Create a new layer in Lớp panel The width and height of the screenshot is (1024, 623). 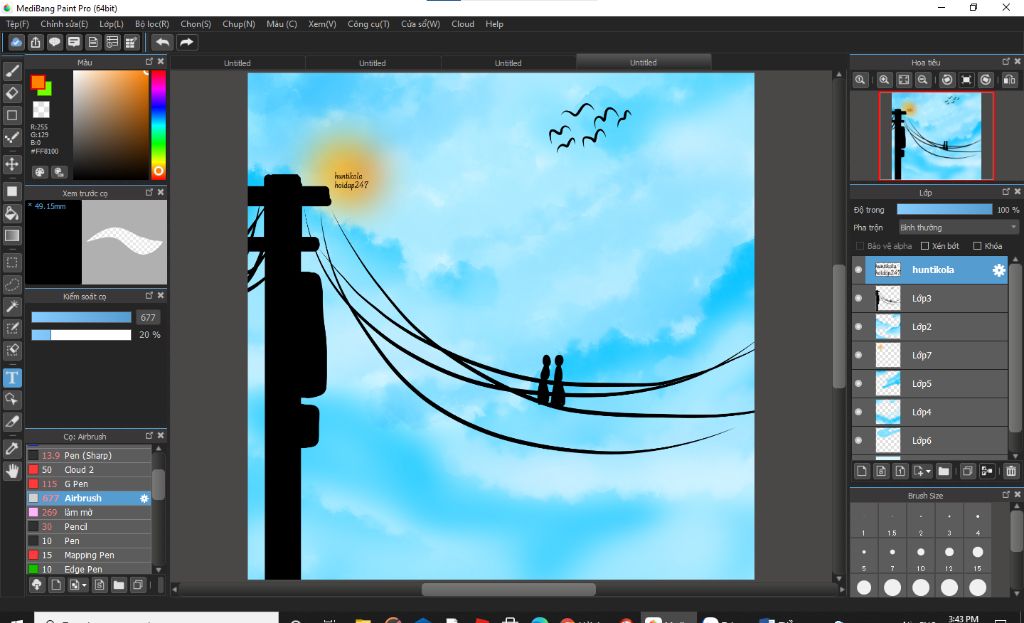[x=862, y=471]
